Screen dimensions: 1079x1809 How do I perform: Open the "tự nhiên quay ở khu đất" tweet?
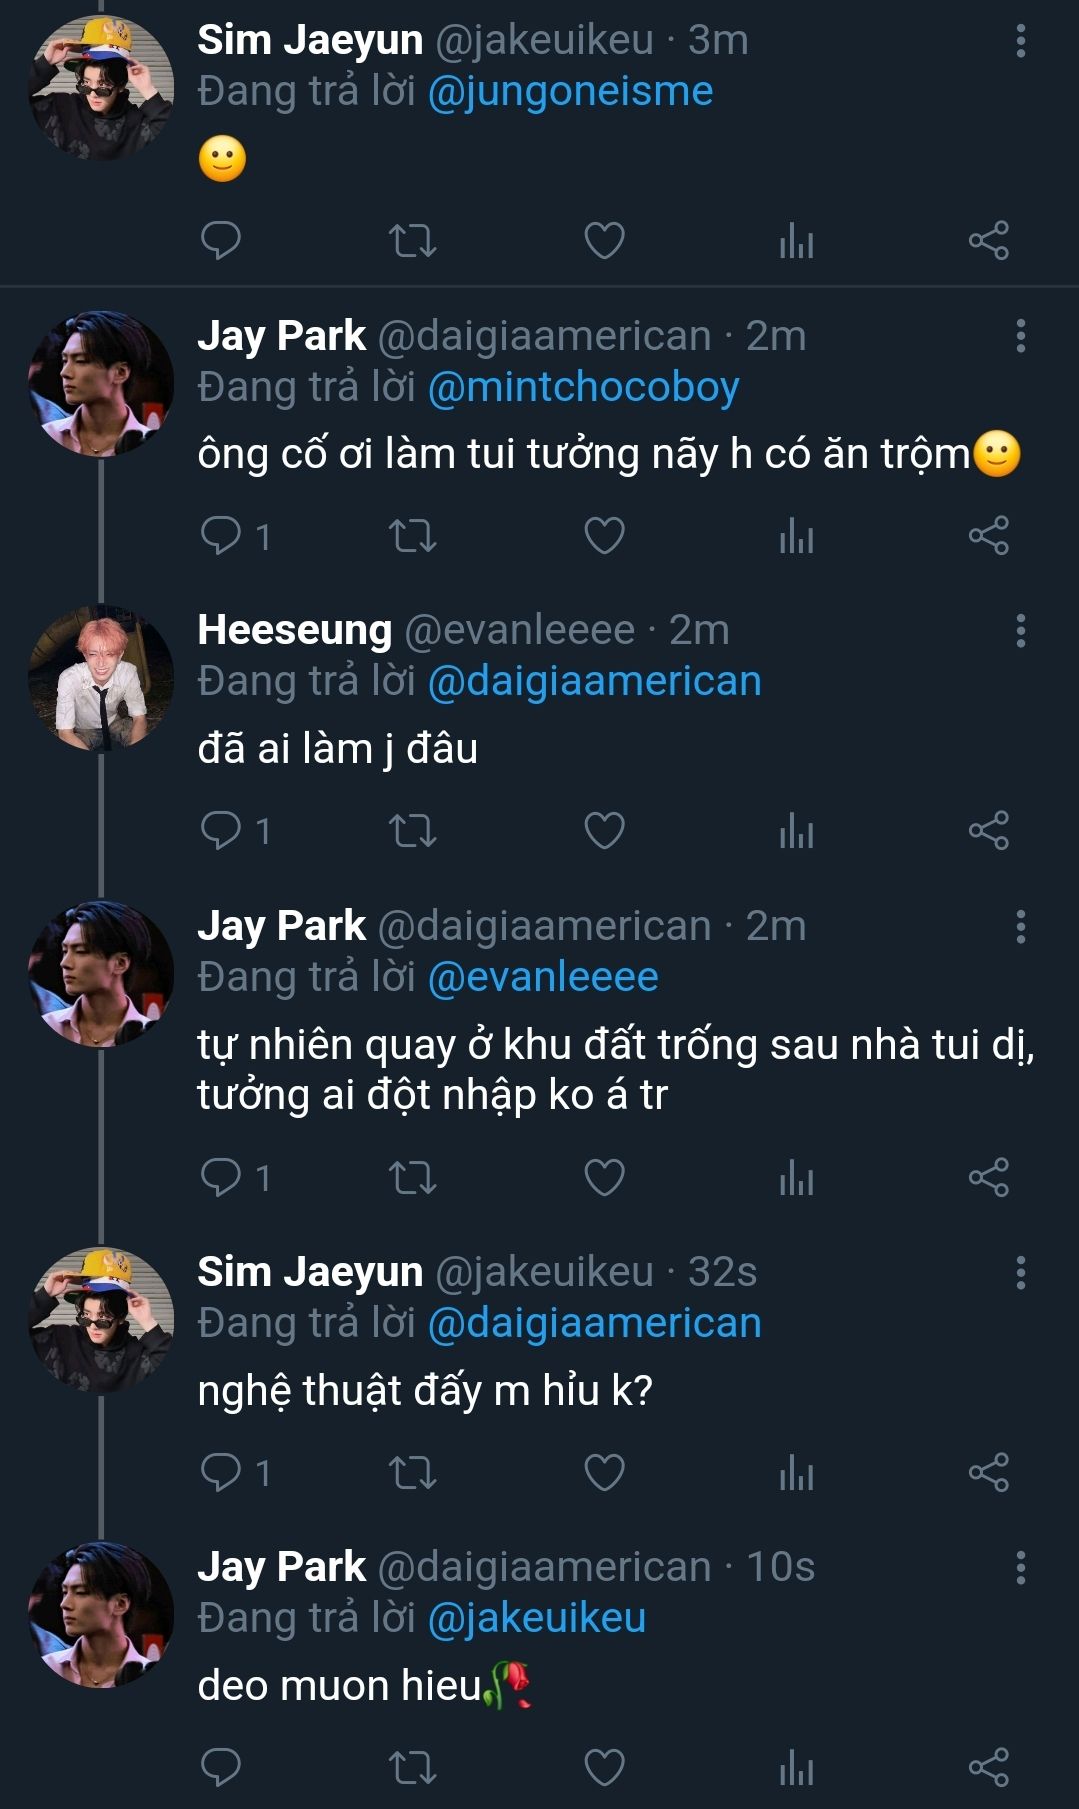(x=615, y=1069)
